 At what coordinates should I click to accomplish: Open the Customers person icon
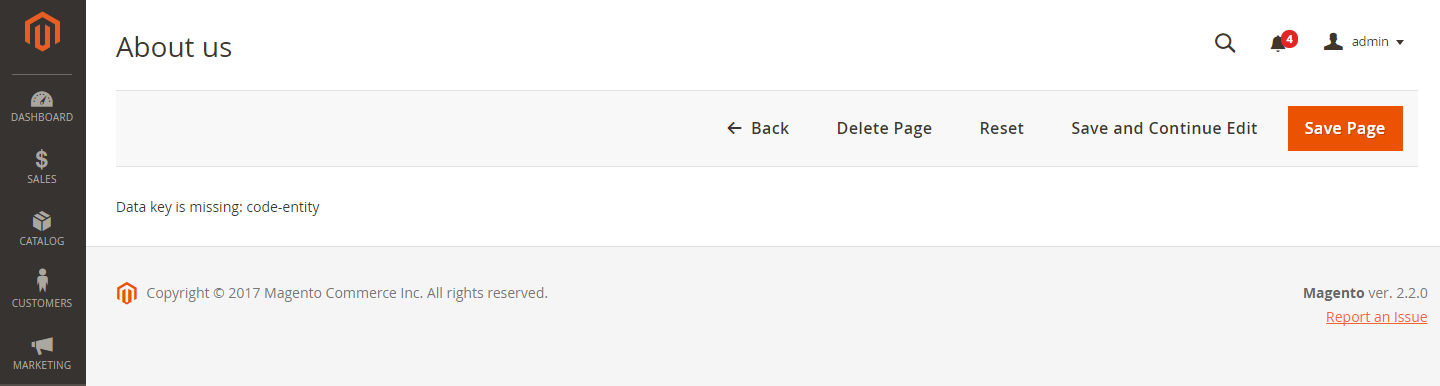click(x=42, y=281)
